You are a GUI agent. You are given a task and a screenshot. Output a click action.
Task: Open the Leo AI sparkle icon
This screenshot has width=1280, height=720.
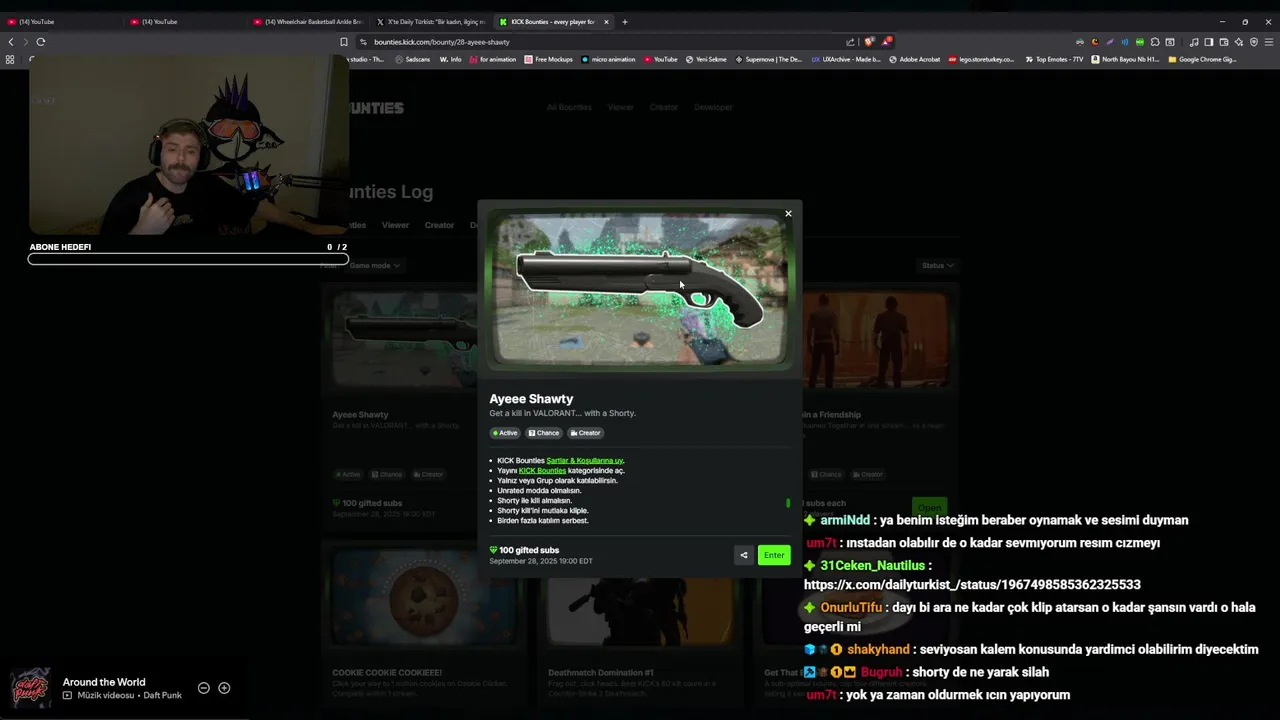1239,42
